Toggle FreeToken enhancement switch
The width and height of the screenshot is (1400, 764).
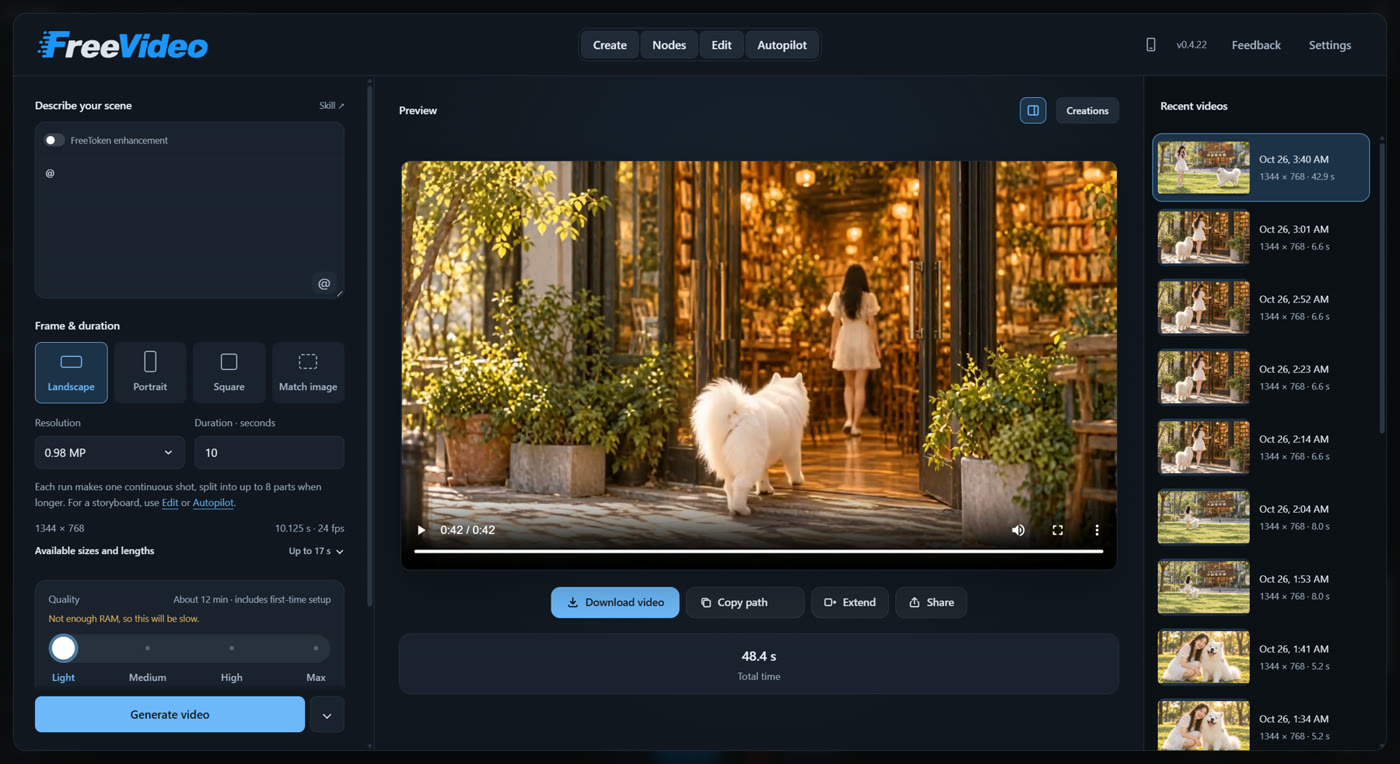(54, 140)
